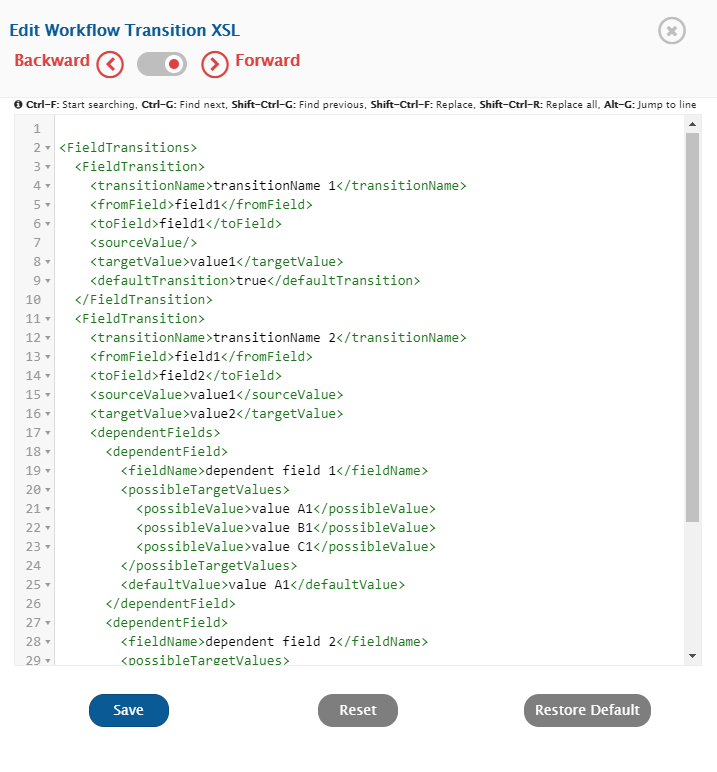
Task: Click the editor vertical scrollbar thumb
Action: click(692, 325)
